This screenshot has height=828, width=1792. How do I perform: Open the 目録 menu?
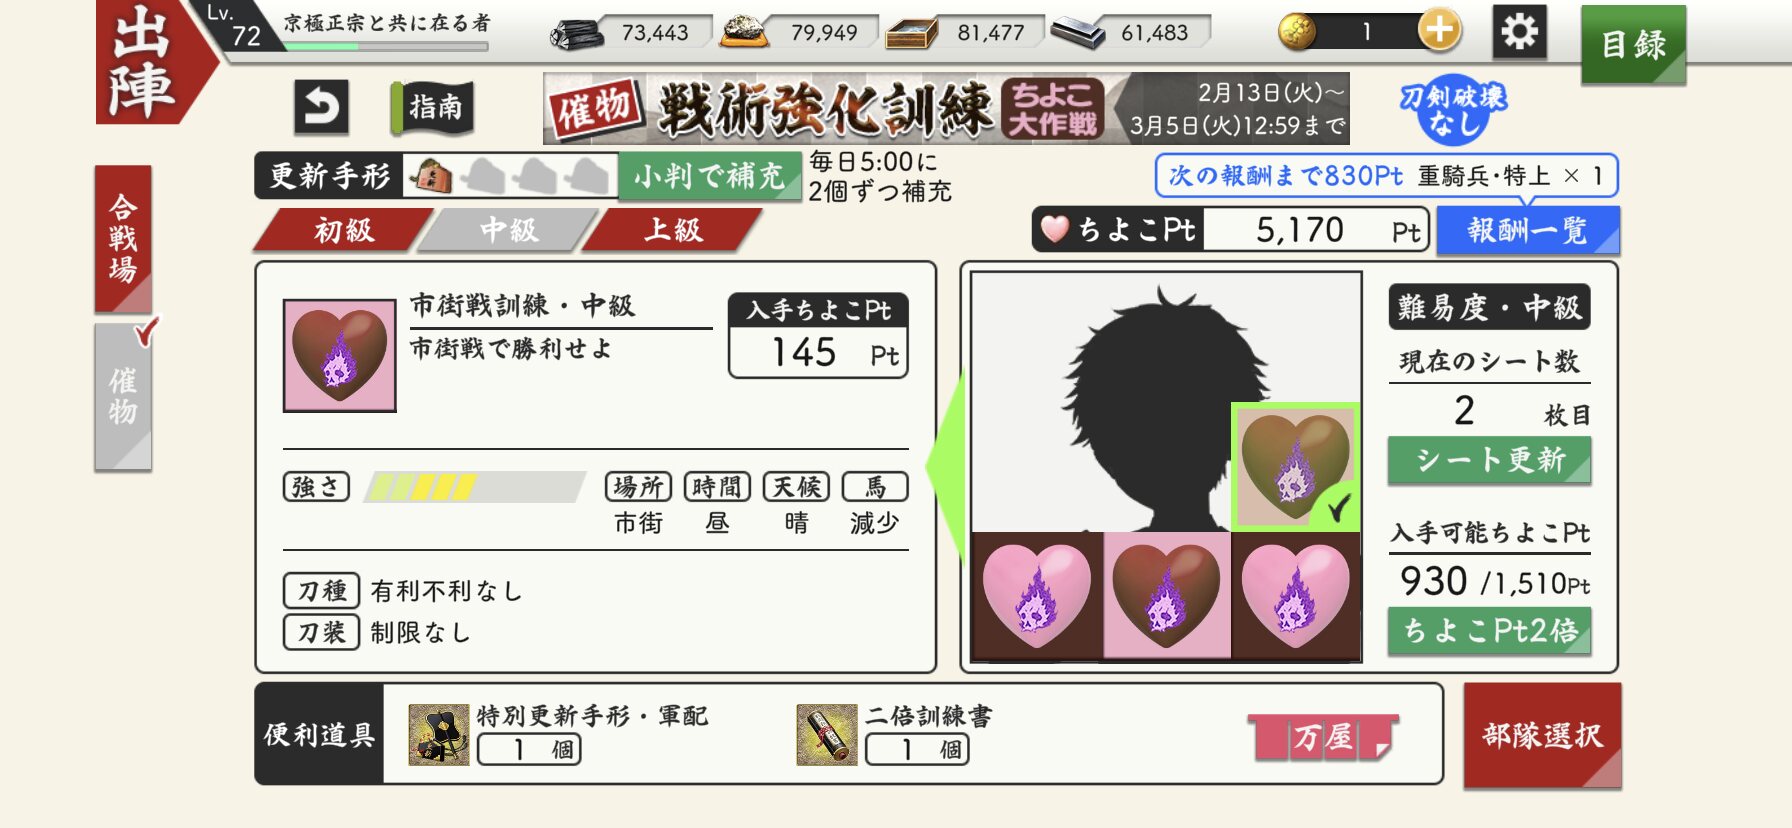(x=1633, y=44)
